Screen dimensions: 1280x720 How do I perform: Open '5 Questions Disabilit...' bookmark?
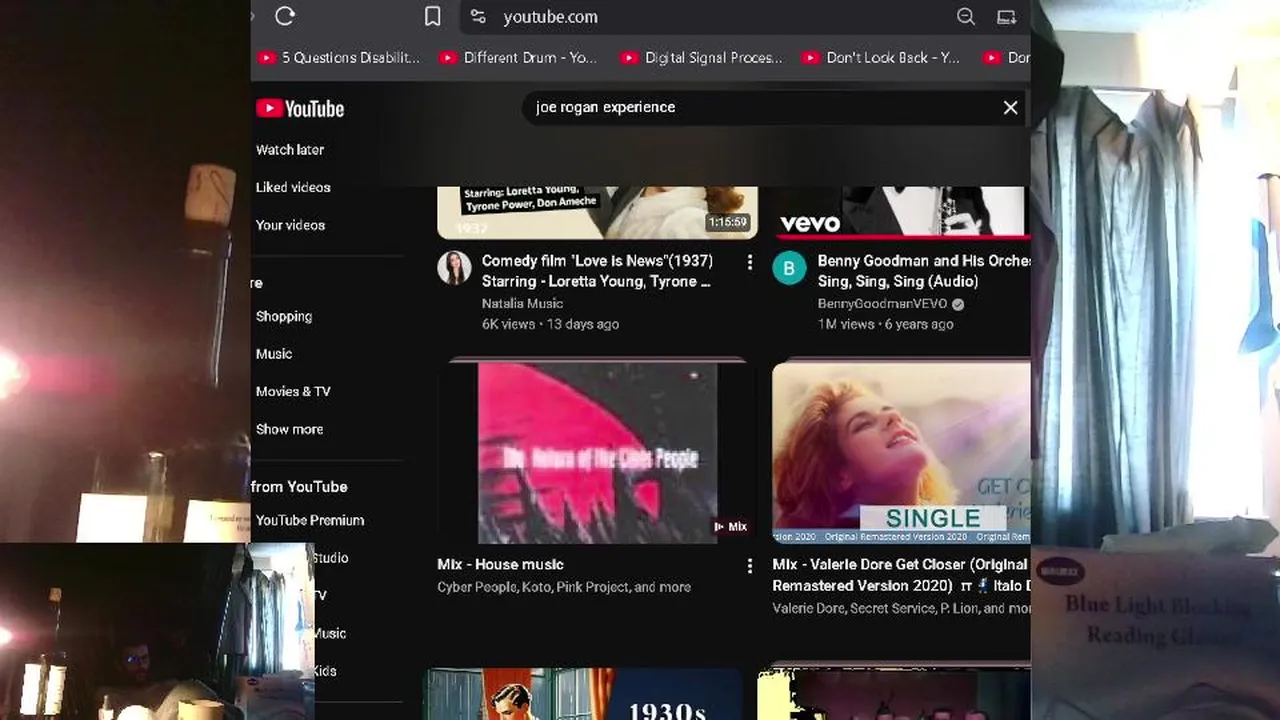[339, 58]
